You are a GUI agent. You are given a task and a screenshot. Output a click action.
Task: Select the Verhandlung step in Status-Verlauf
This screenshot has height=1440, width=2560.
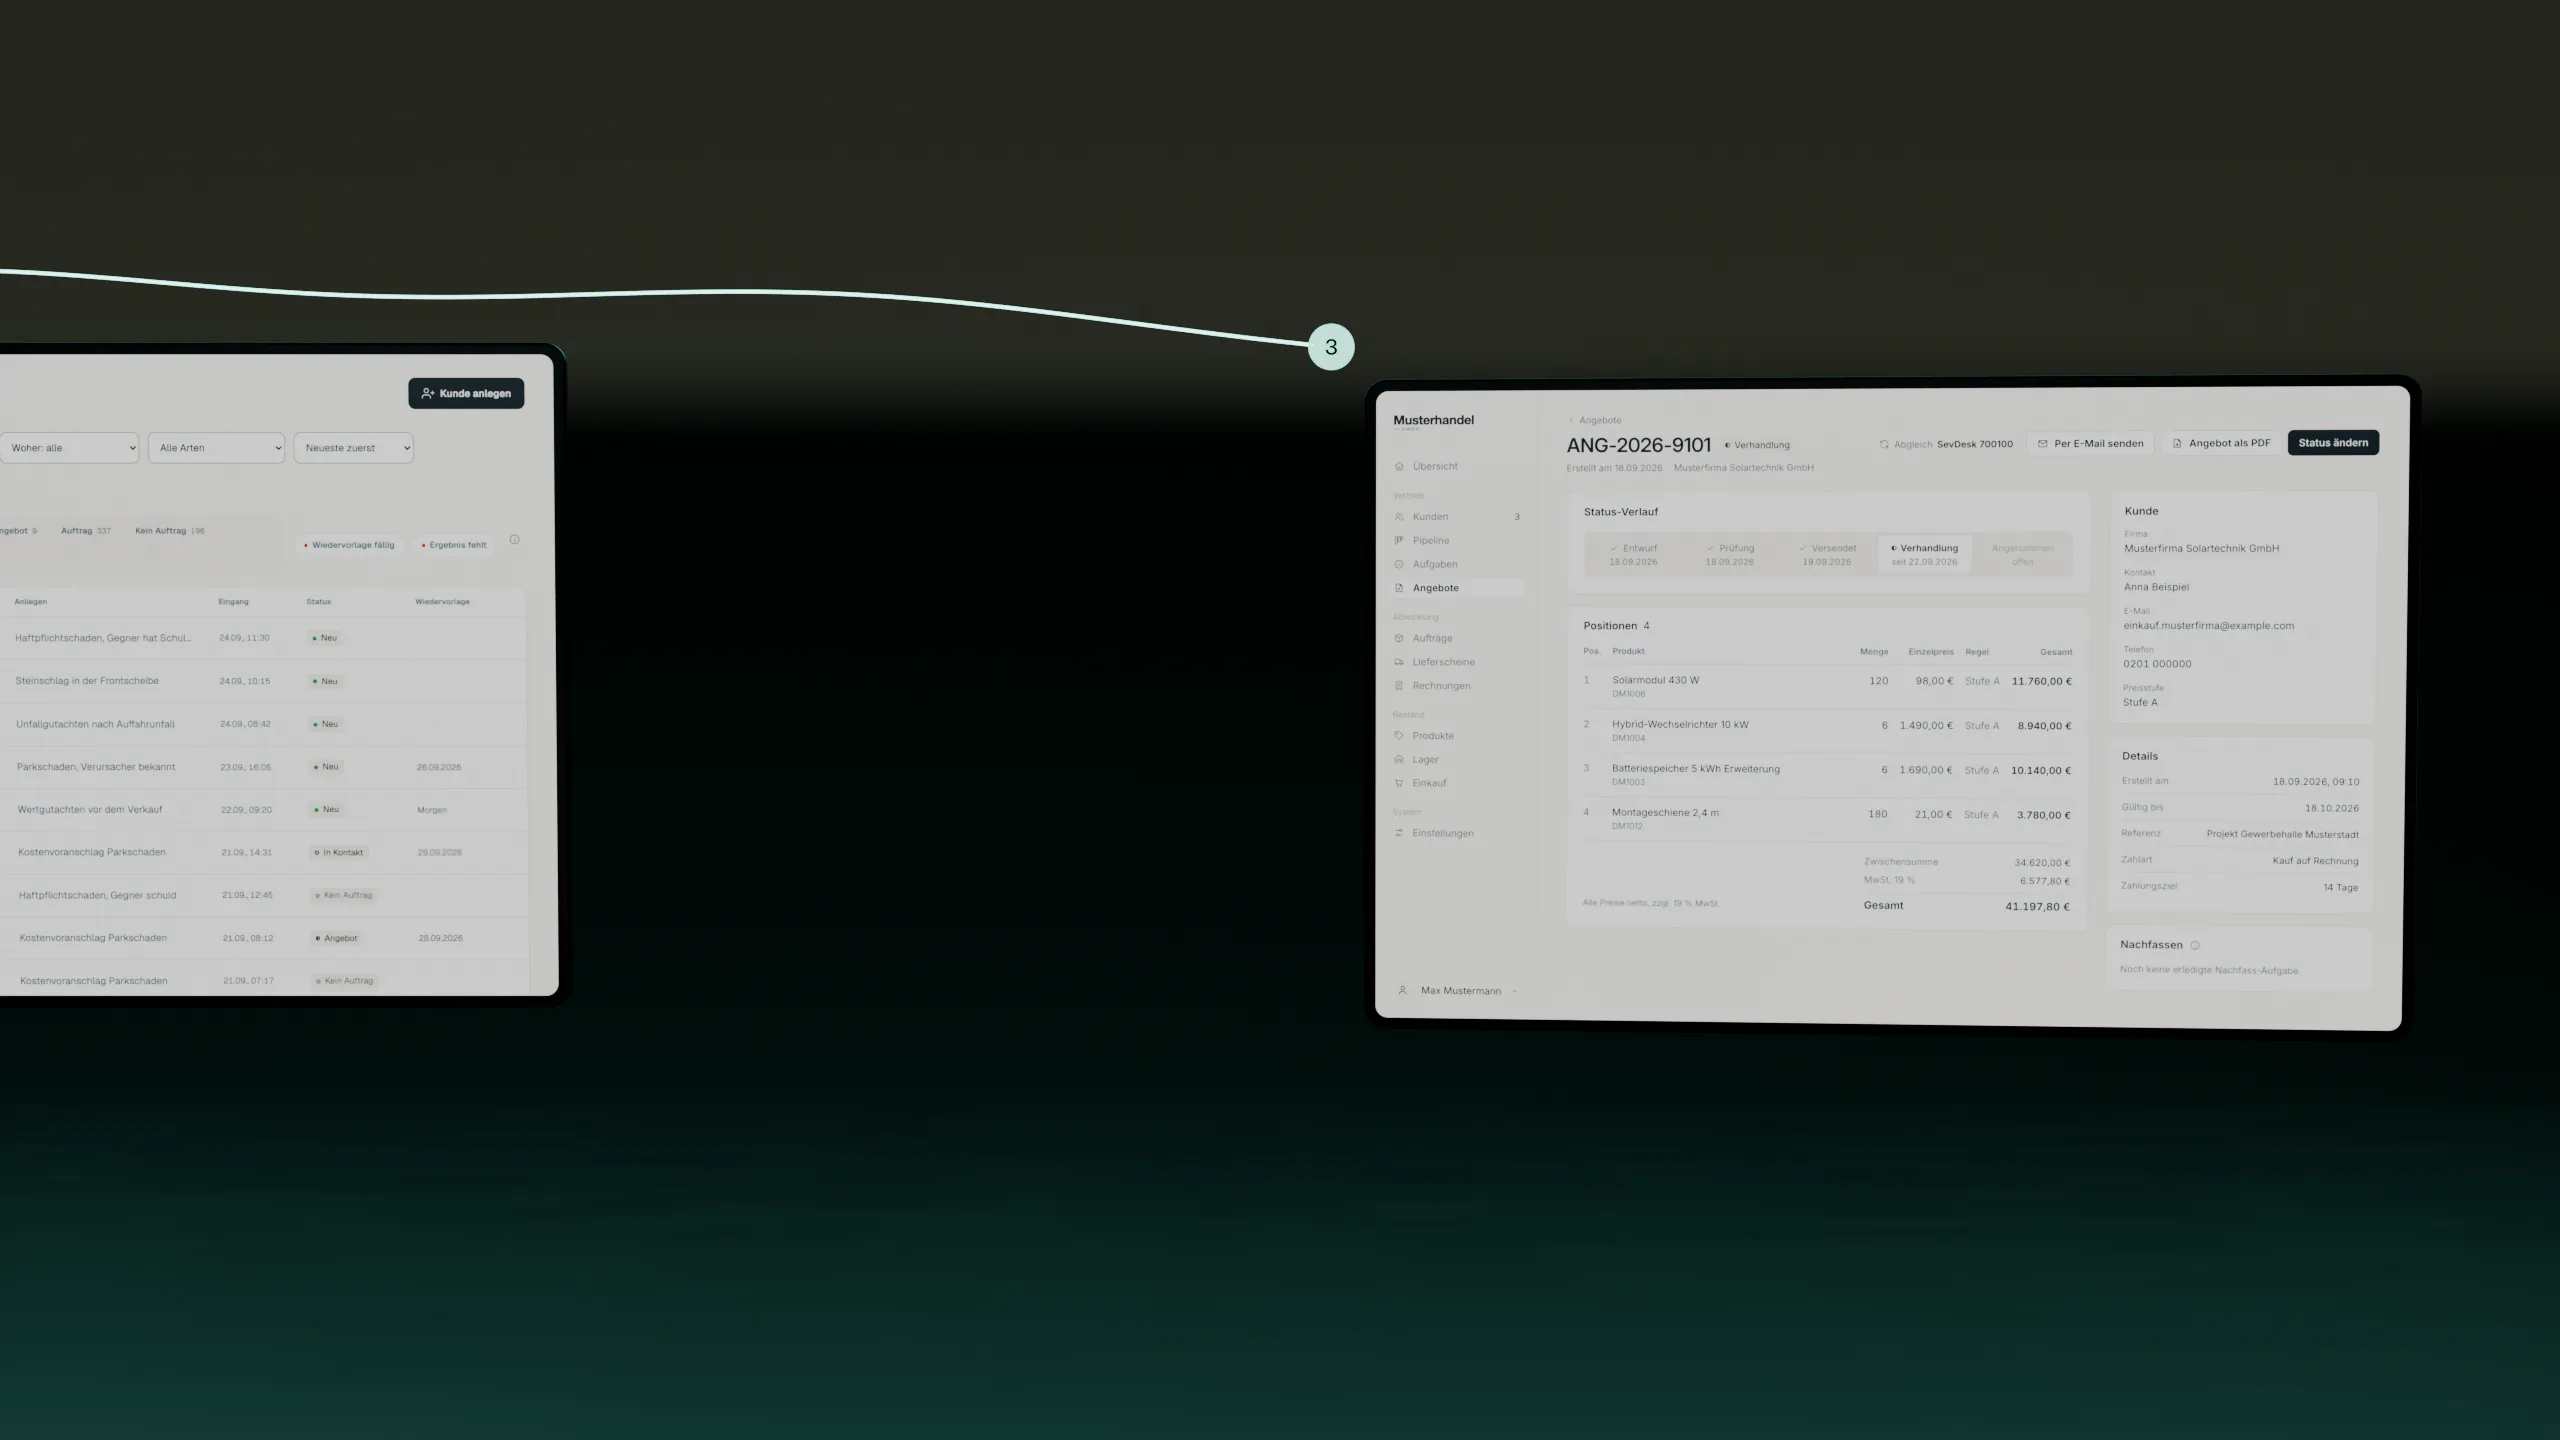point(1924,554)
